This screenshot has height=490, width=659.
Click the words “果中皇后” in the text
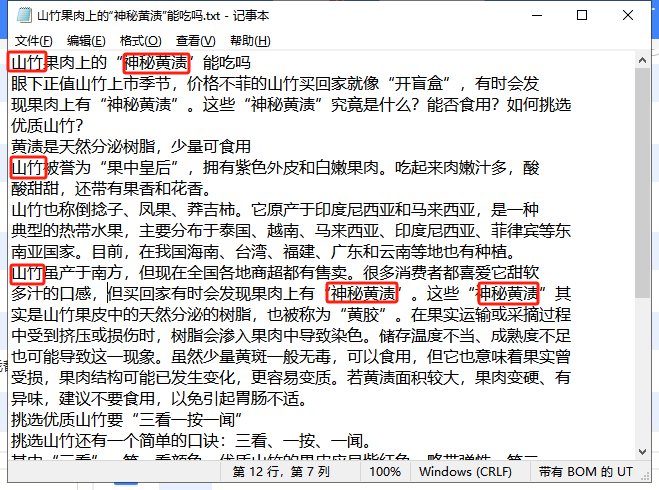(139, 168)
